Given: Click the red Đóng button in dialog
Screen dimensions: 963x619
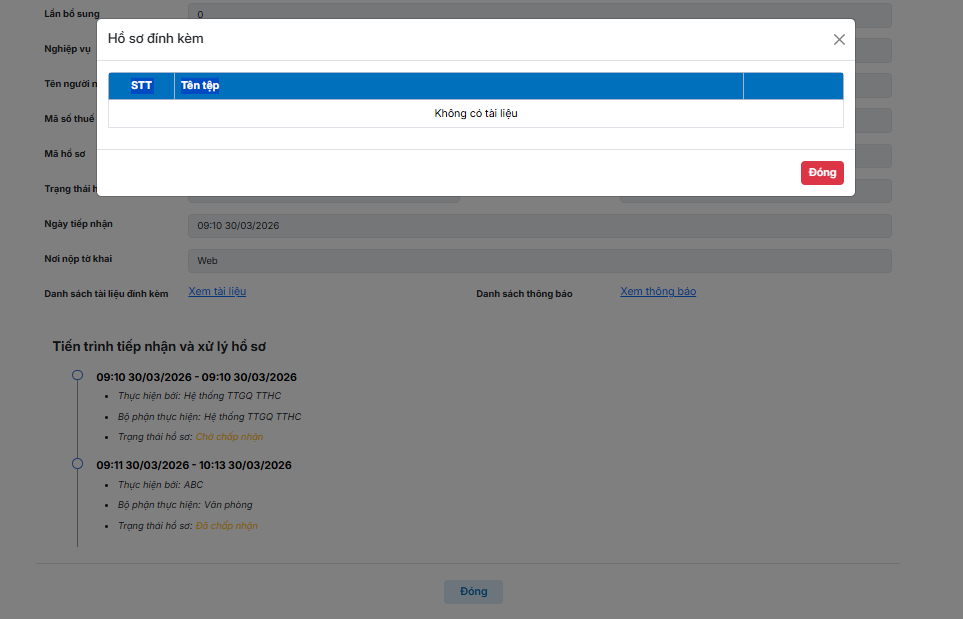Looking at the screenshot, I should coord(822,173).
